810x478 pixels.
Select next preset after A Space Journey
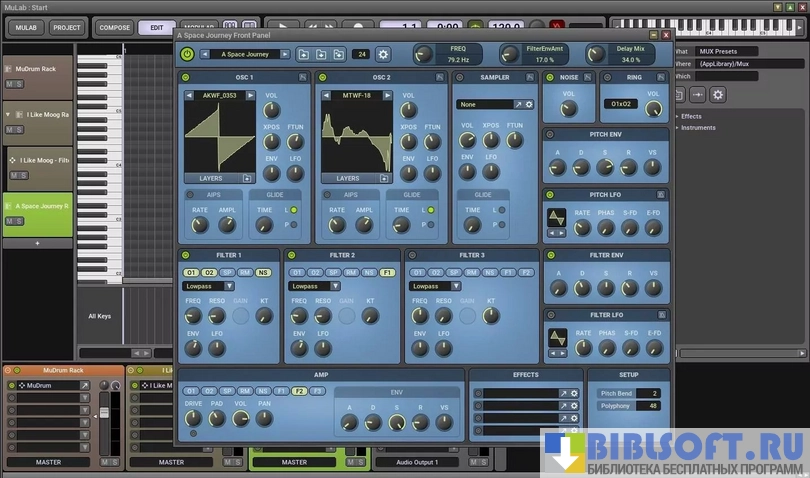[285, 54]
